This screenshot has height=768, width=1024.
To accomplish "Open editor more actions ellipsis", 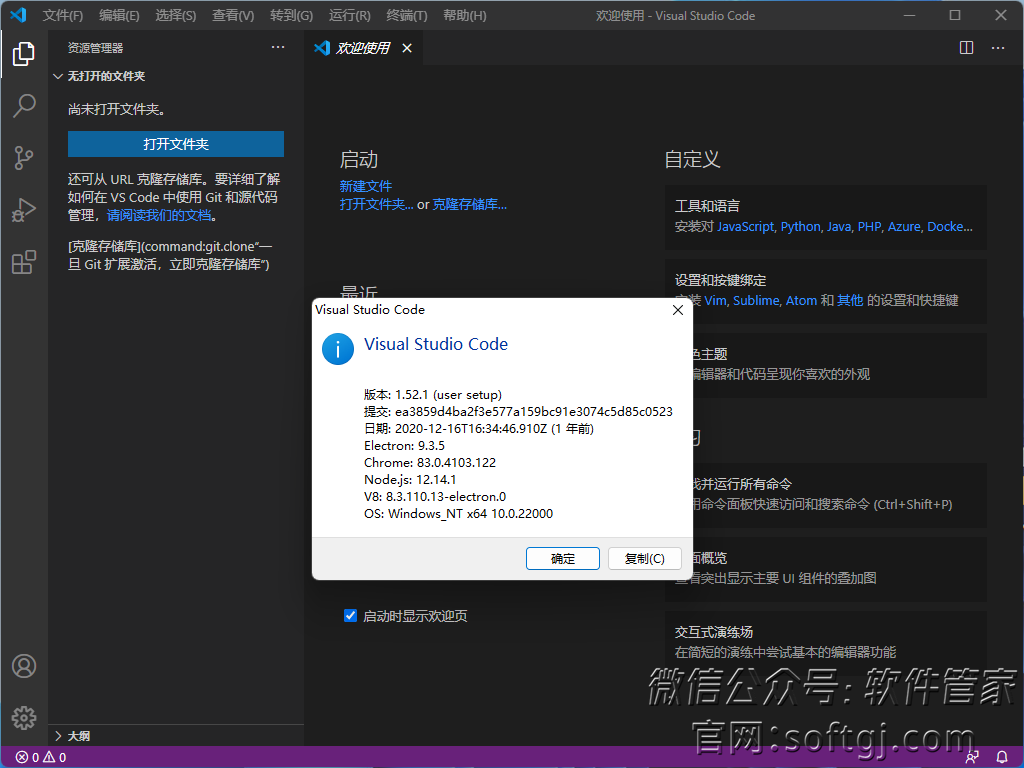I will pos(998,48).
